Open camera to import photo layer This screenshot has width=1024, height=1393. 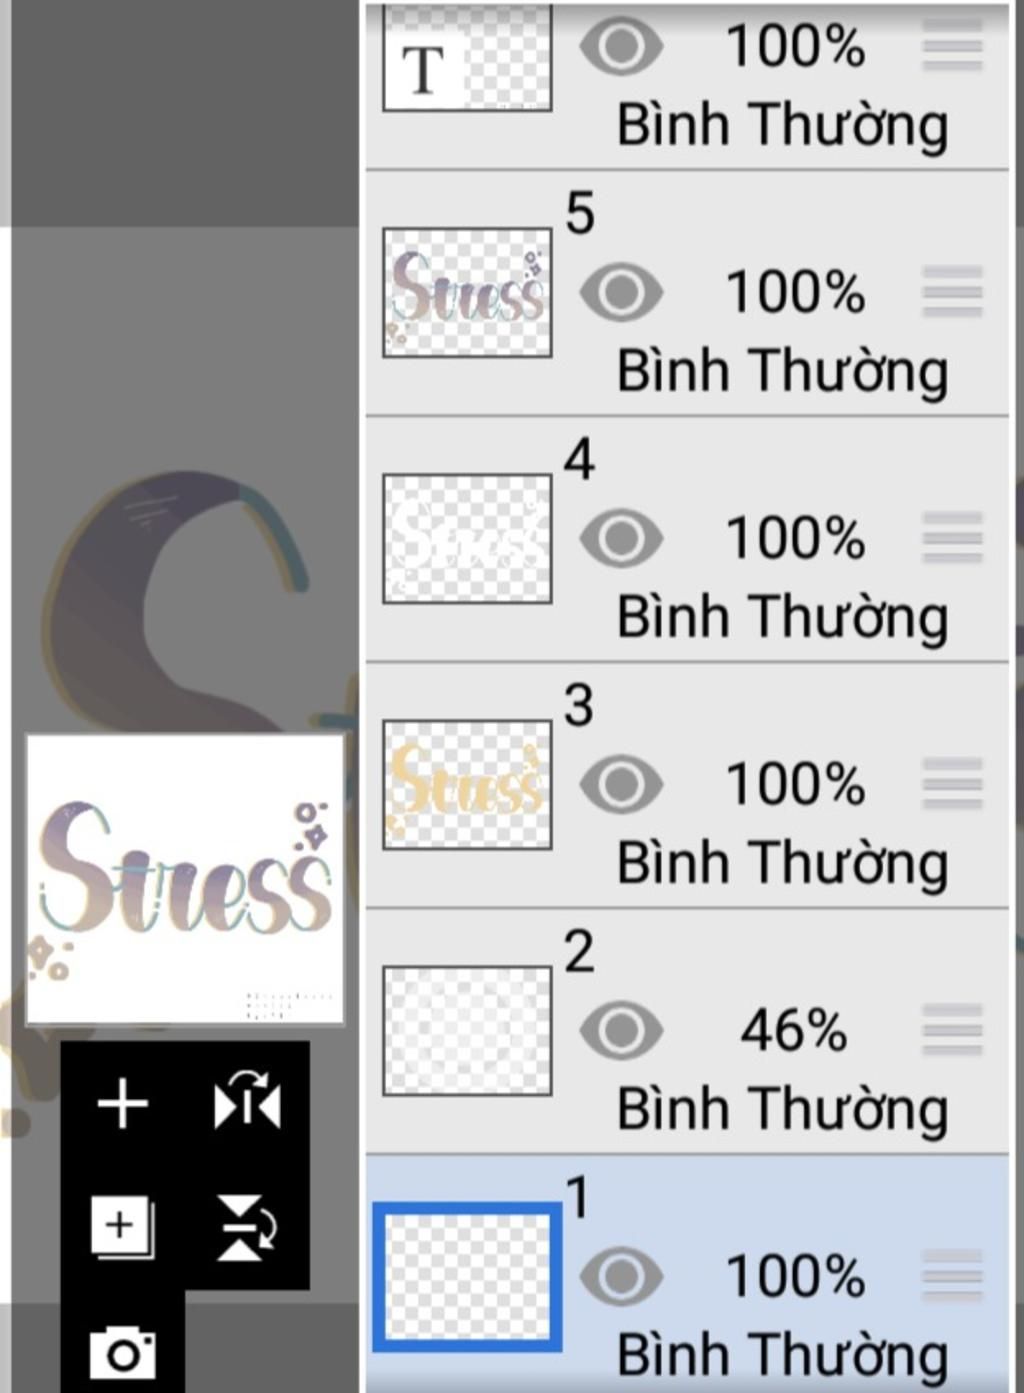pyautogui.click(x=122, y=1354)
